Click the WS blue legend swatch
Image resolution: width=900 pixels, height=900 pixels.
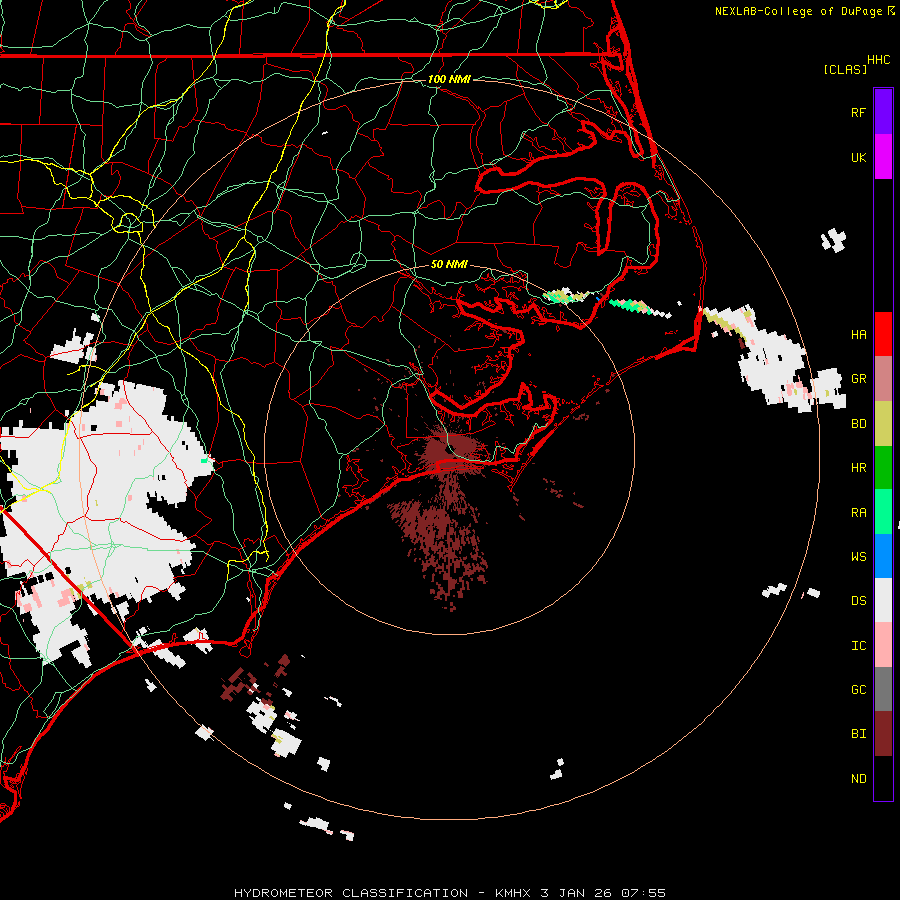[x=883, y=556]
